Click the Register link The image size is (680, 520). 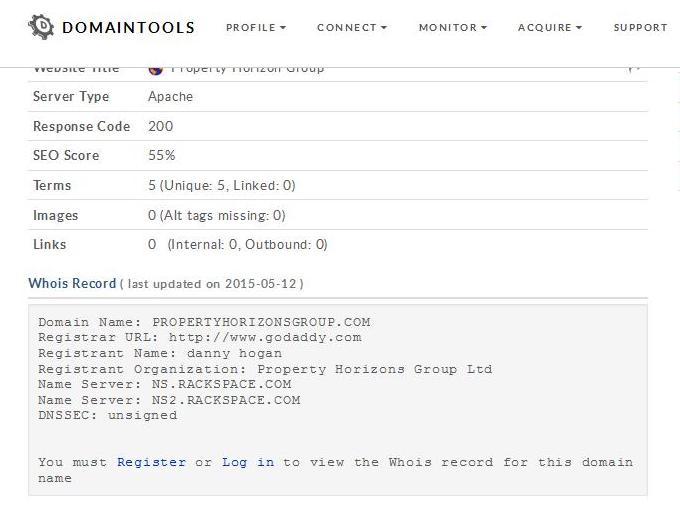151,462
